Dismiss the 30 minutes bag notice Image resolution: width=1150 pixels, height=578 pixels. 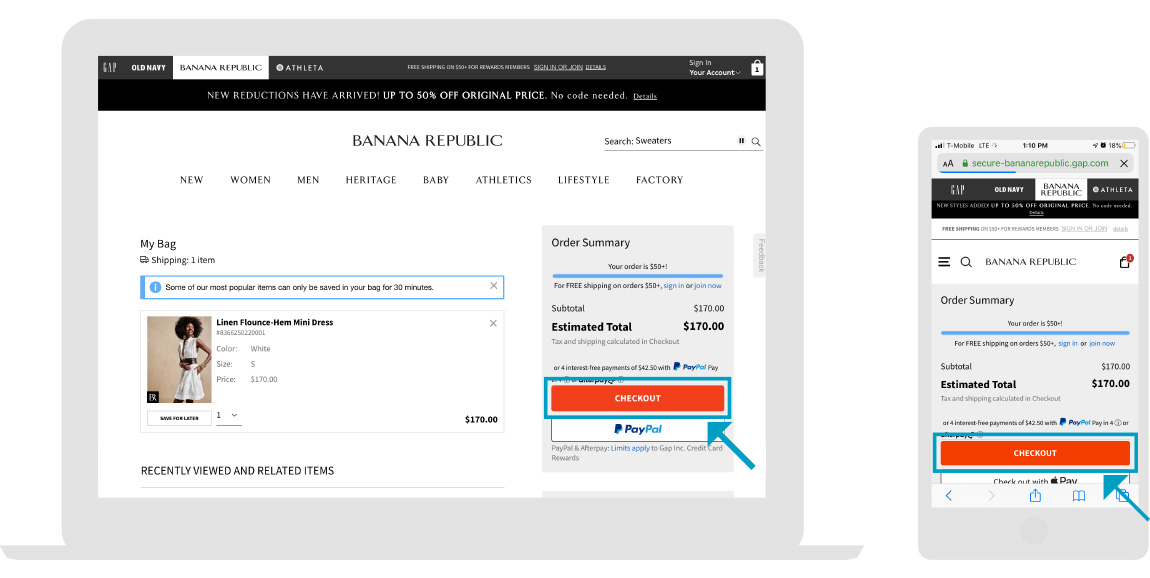[x=494, y=286]
